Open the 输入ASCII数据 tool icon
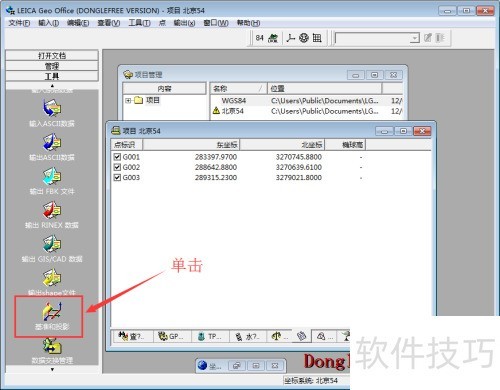Image resolution: width=500 pixels, height=390 pixels. (x=52, y=109)
